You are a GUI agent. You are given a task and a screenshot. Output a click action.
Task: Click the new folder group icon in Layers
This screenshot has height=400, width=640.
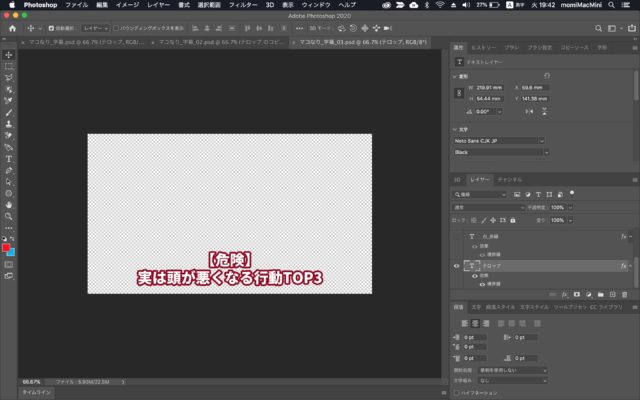click(601, 295)
